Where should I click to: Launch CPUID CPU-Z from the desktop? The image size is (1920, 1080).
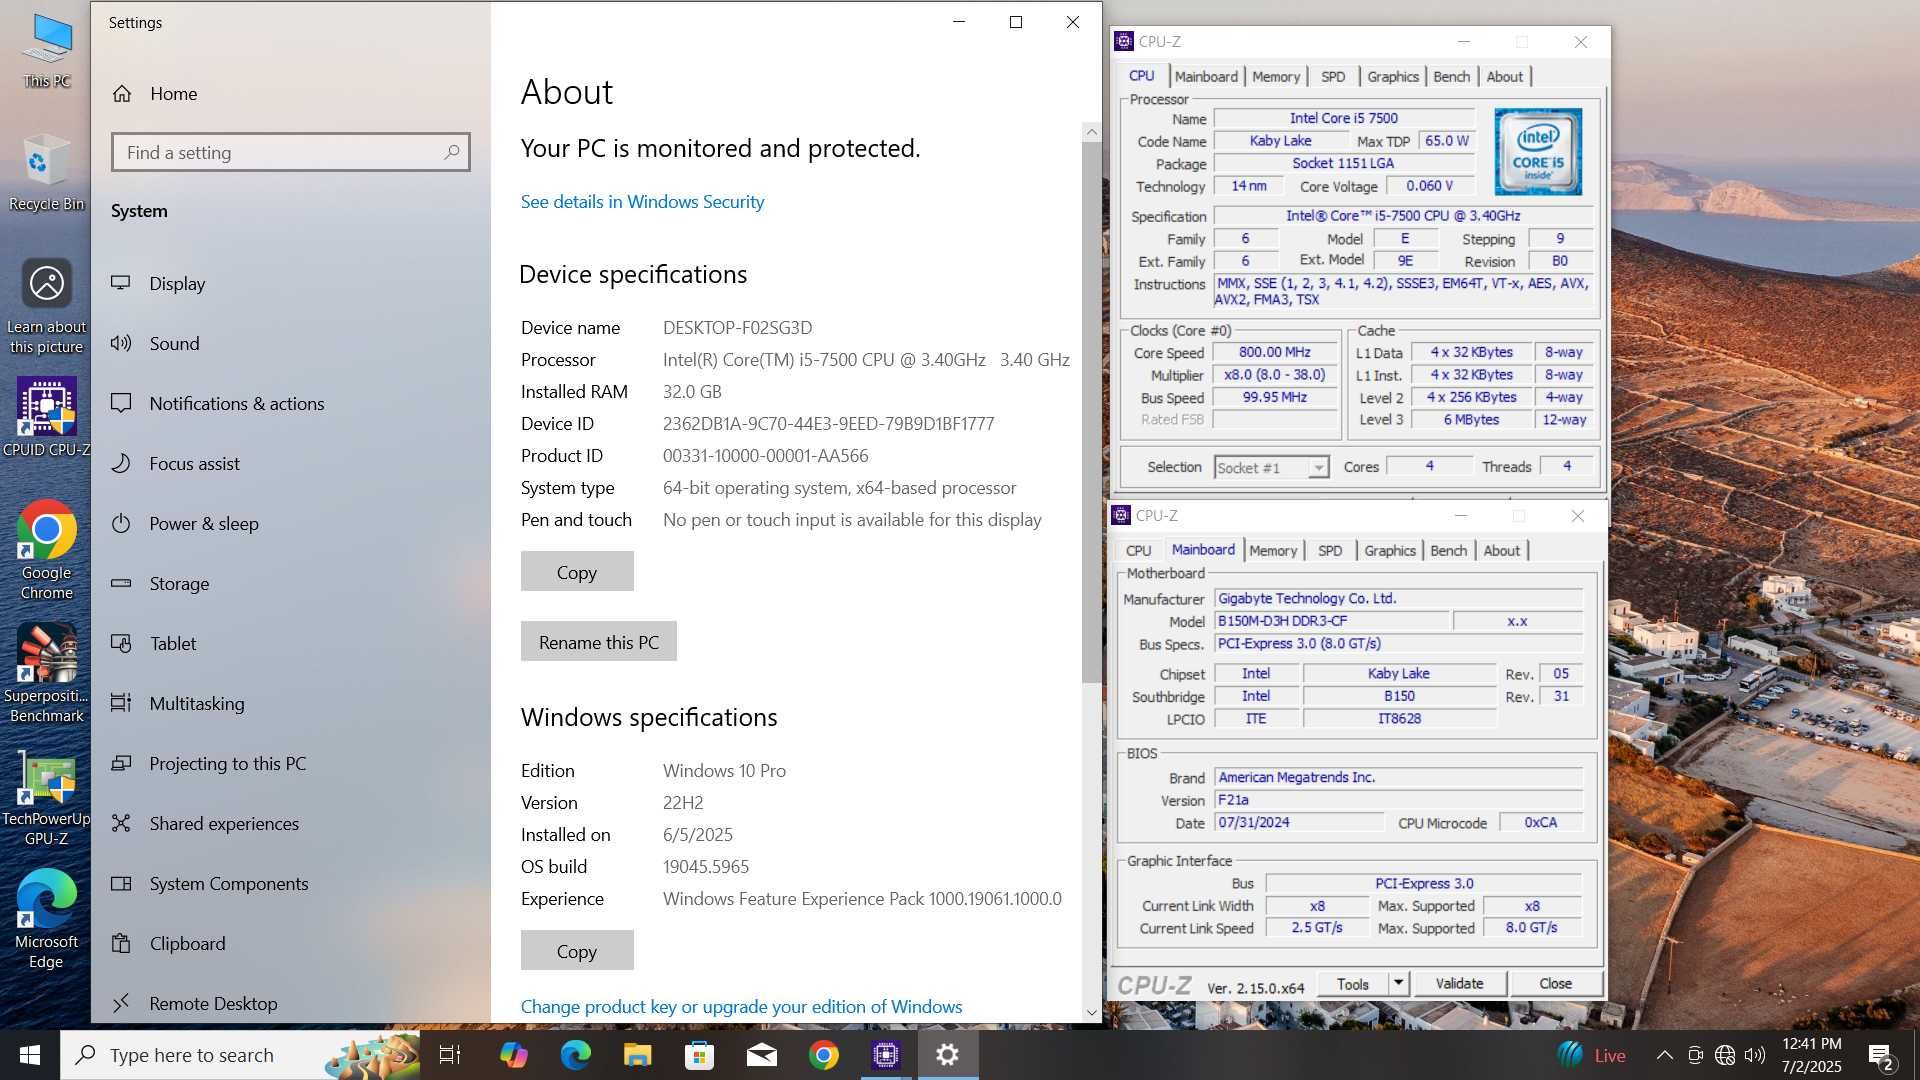46,417
